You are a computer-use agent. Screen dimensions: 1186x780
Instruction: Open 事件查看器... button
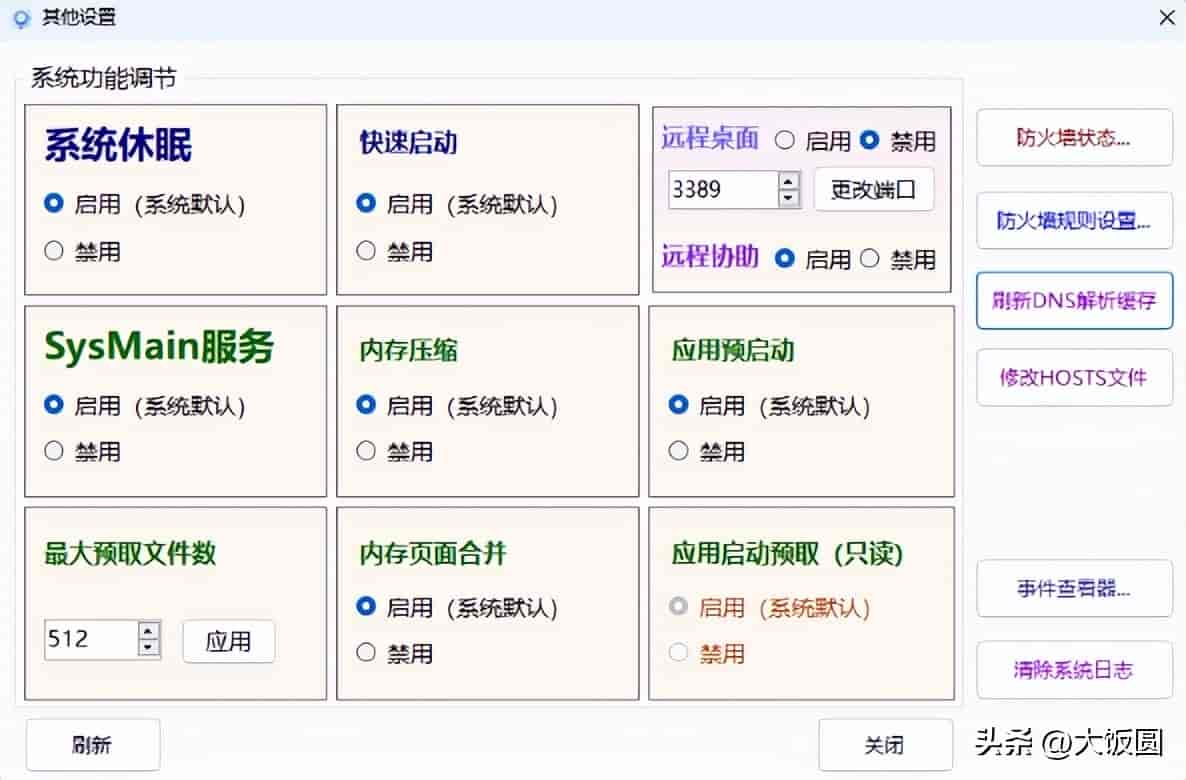coord(1074,589)
